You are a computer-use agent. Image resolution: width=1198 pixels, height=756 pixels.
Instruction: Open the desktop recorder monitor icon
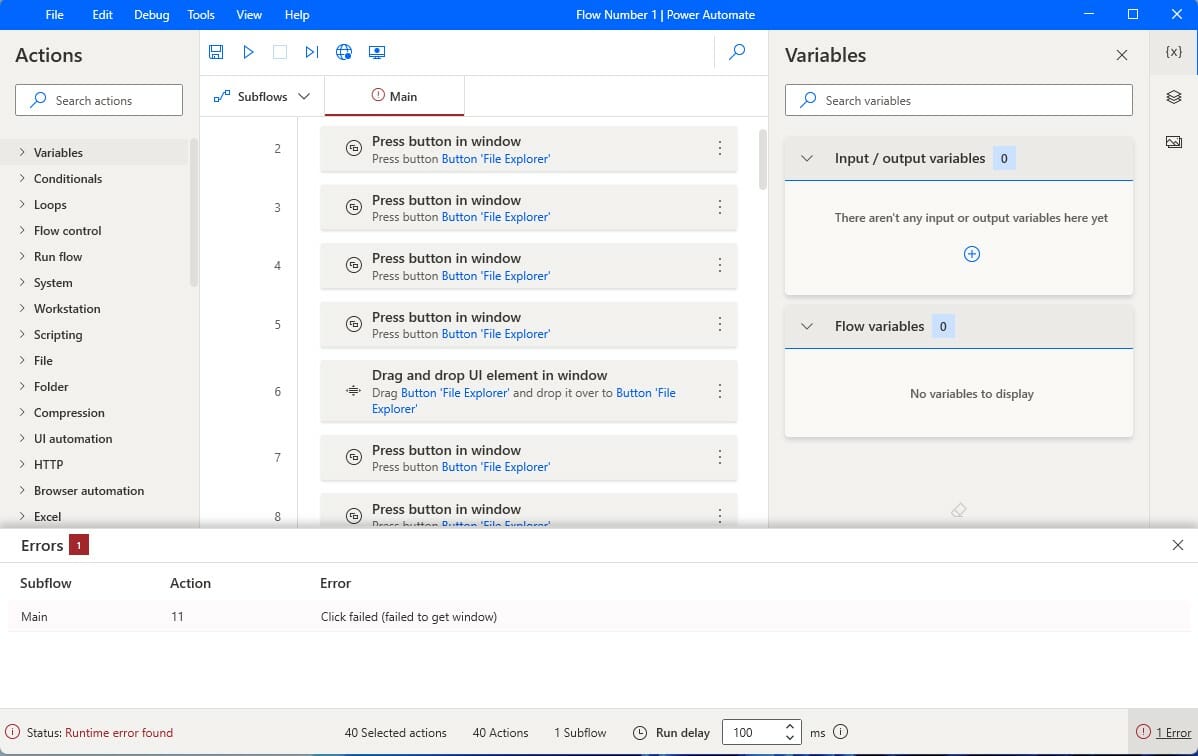pos(377,52)
